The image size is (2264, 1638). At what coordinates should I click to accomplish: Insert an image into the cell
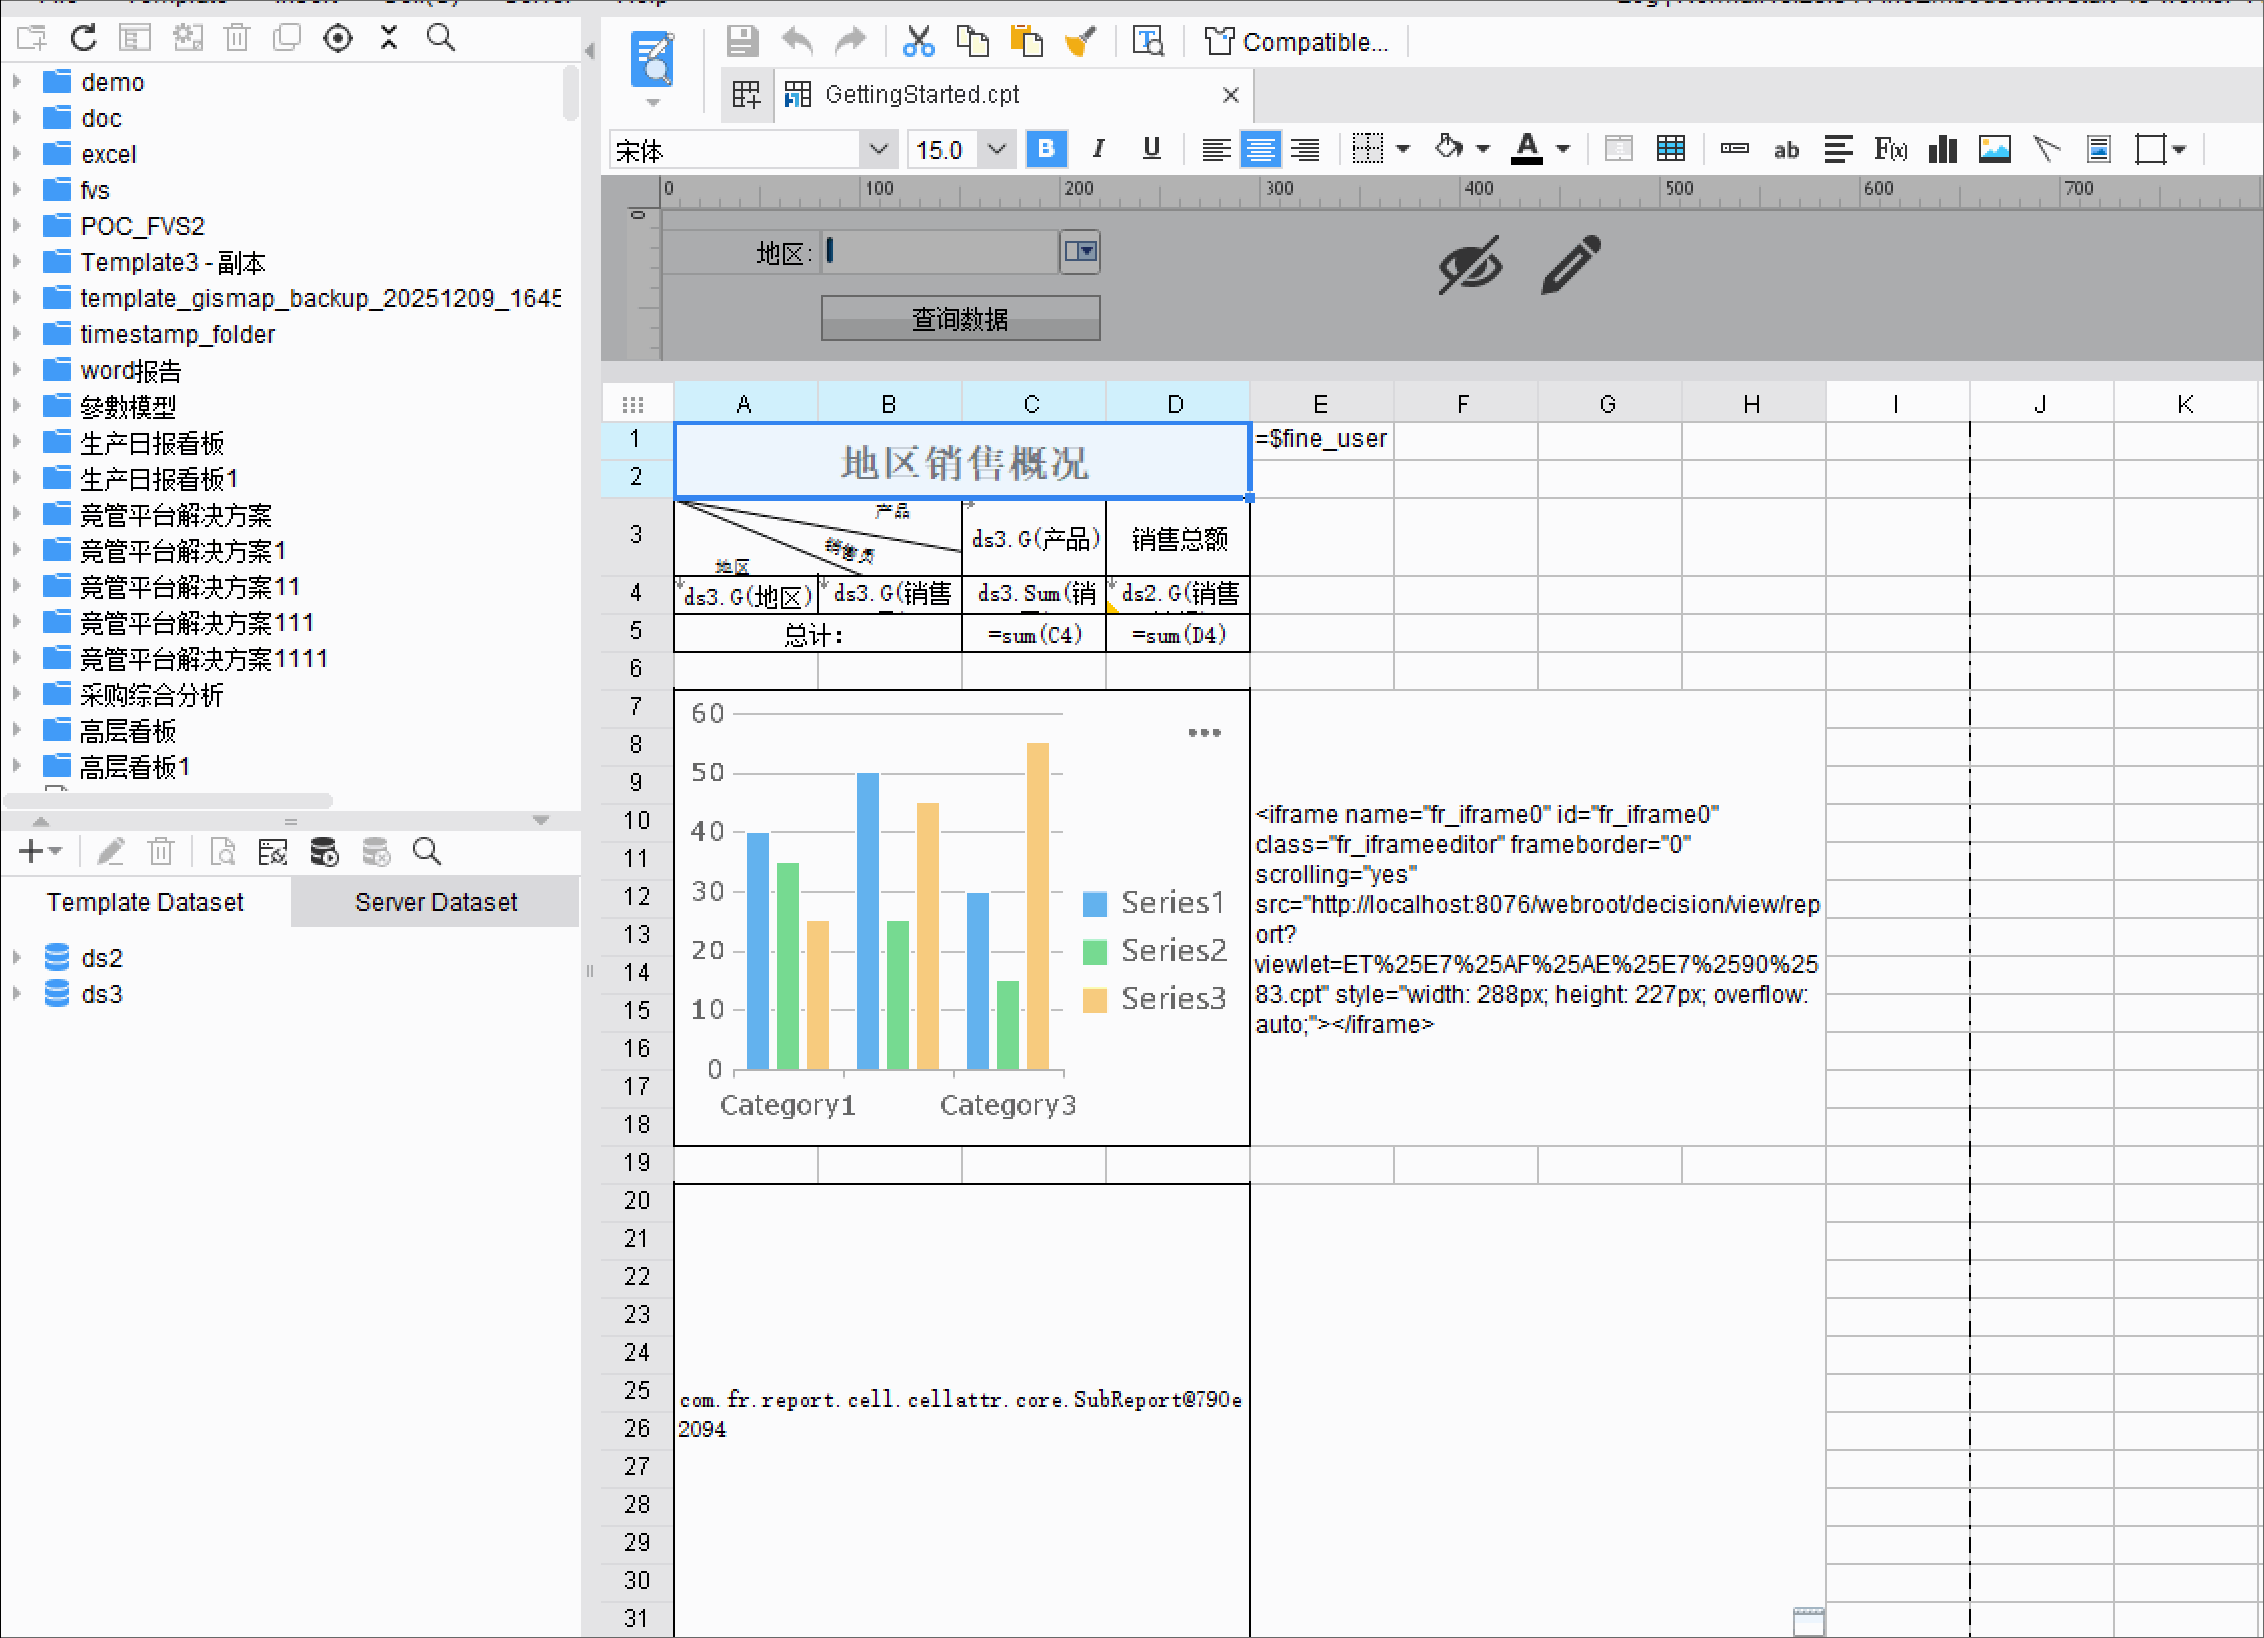(1995, 150)
